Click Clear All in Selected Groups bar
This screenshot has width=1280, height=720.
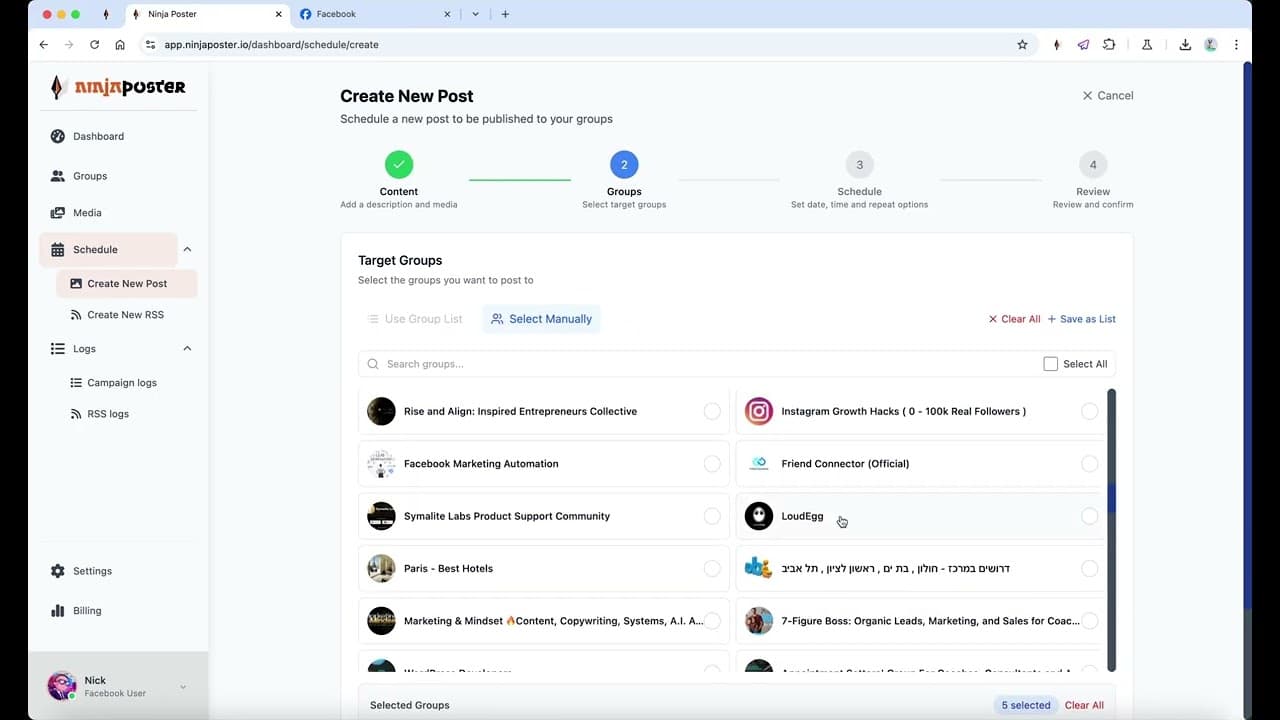(1084, 705)
